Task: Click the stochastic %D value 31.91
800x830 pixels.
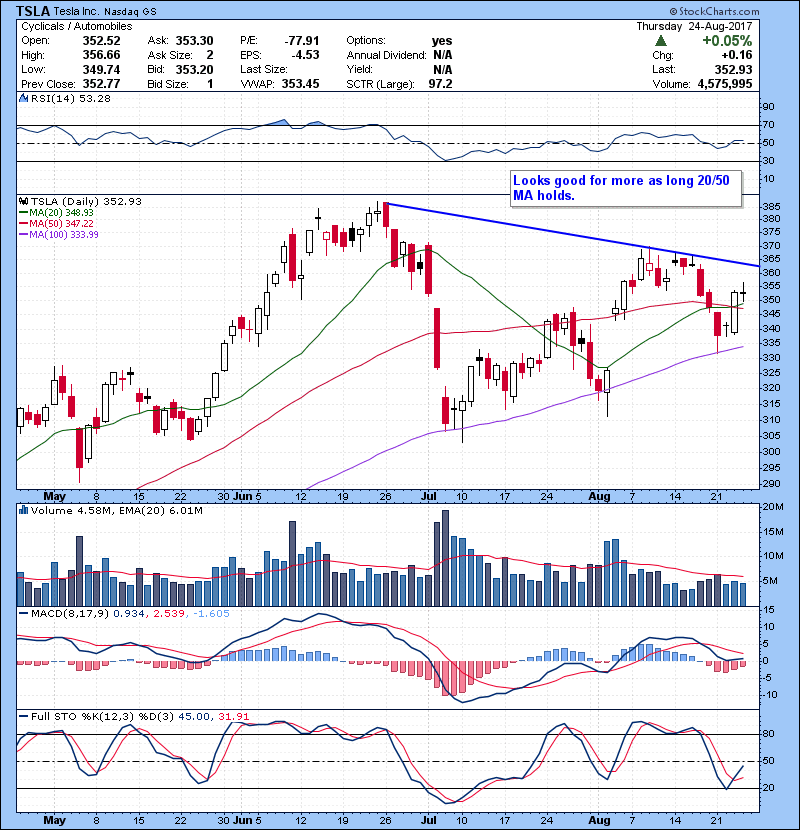Action: point(234,717)
